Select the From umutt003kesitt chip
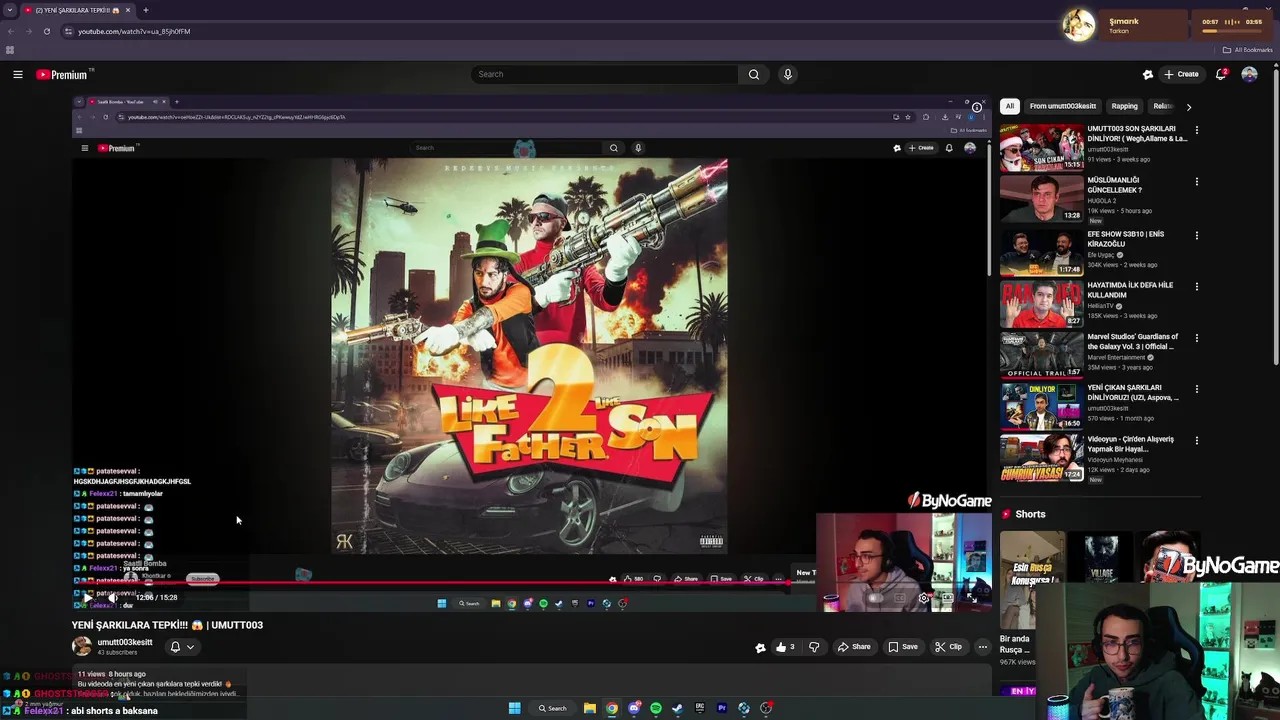Image resolution: width=1280 pixels, height=720 pixels. click(1063, 106)
